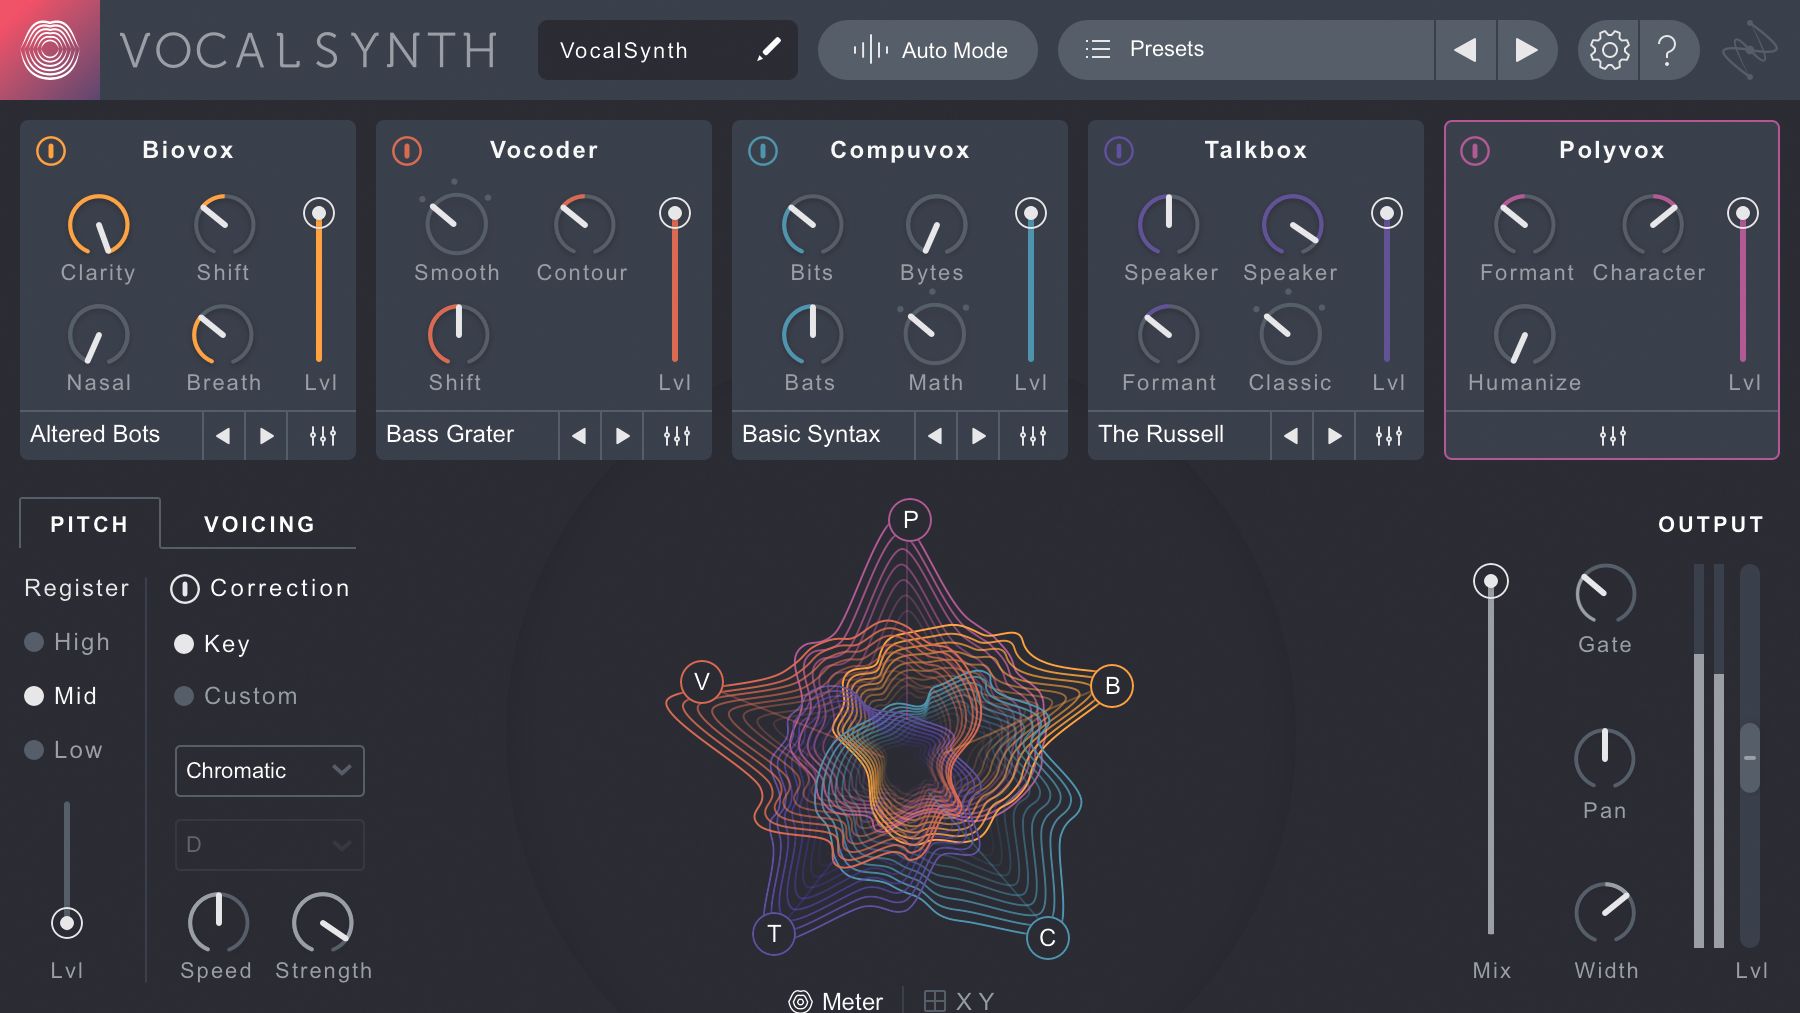Image resolution: width=1800 pixels, height=1013 pixels.
Task: Open the key selection dropdown showing D
Action: tap(269, 845)
